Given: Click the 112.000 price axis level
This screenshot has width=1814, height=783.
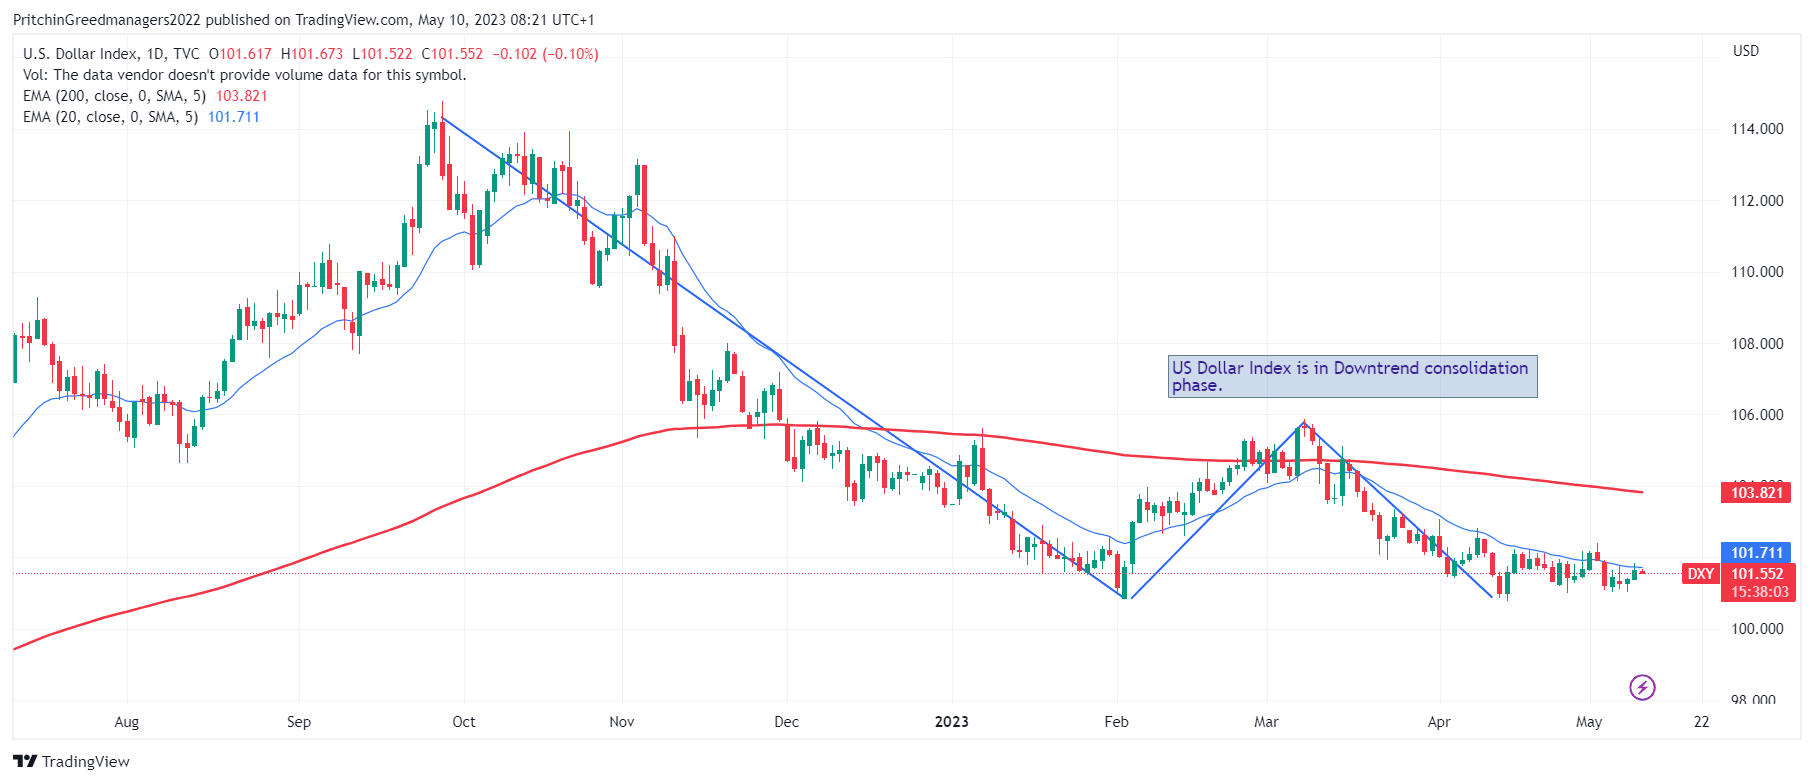Looking at the screenshot, I should pos(1757,201).
